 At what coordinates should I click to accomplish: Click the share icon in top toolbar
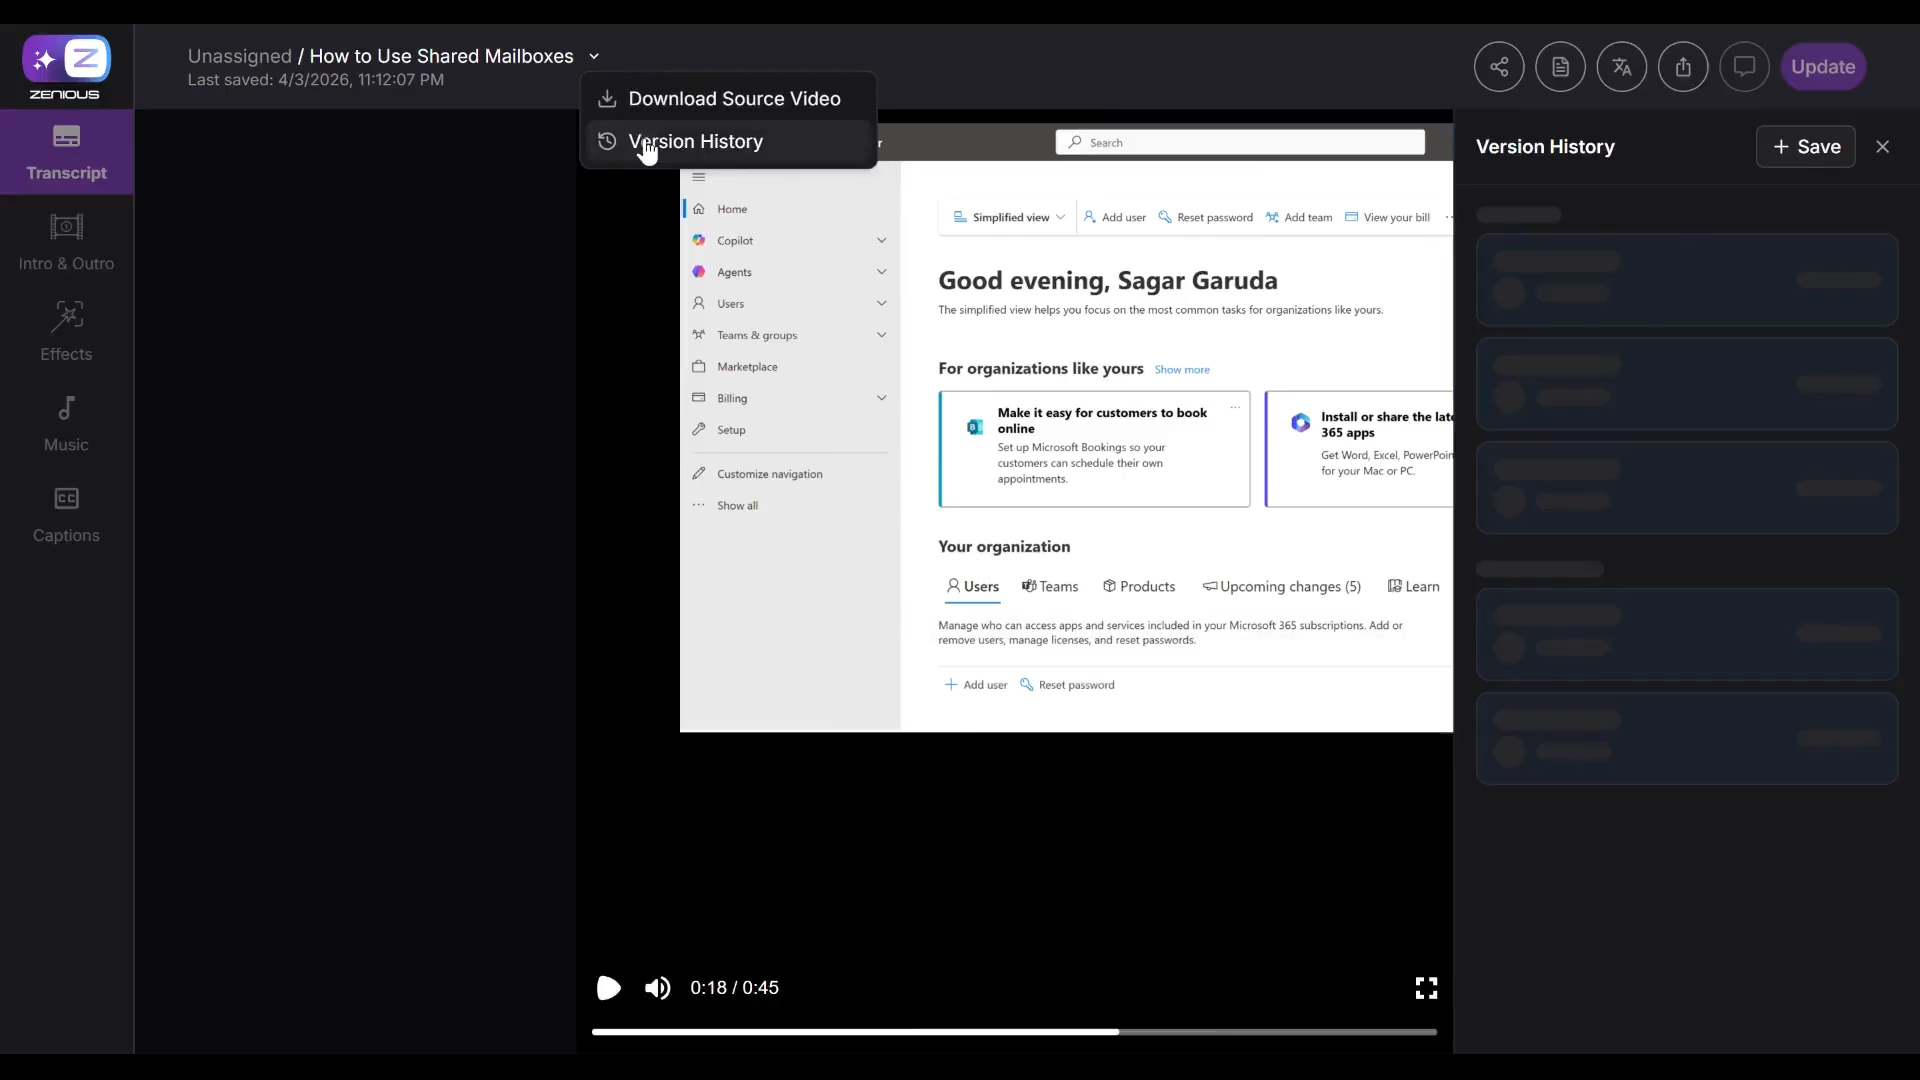click(x=1498, y=67)
